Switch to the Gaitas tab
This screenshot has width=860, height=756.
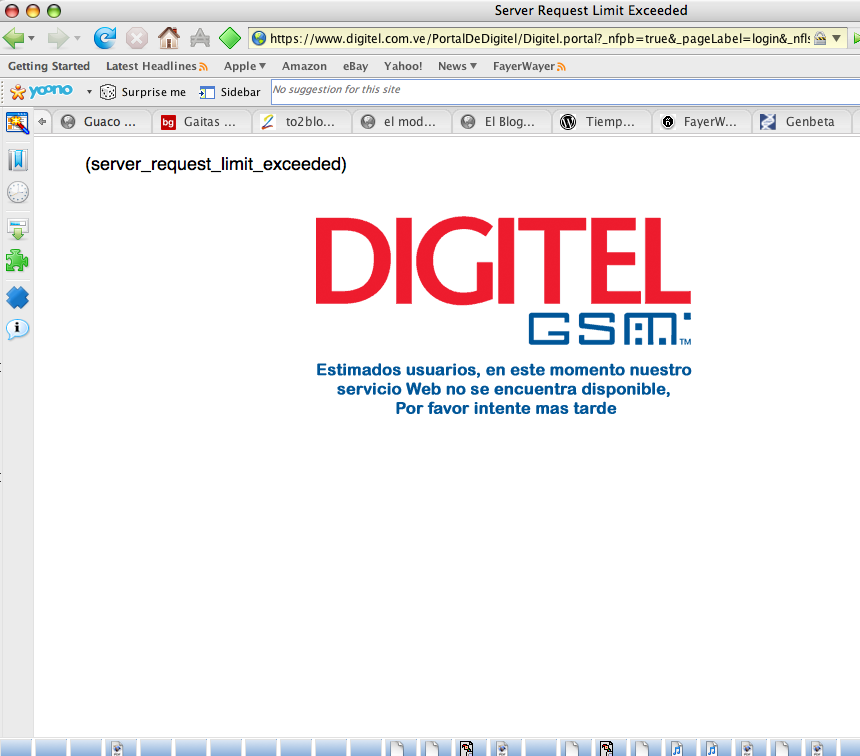click(x=201, y=122)
